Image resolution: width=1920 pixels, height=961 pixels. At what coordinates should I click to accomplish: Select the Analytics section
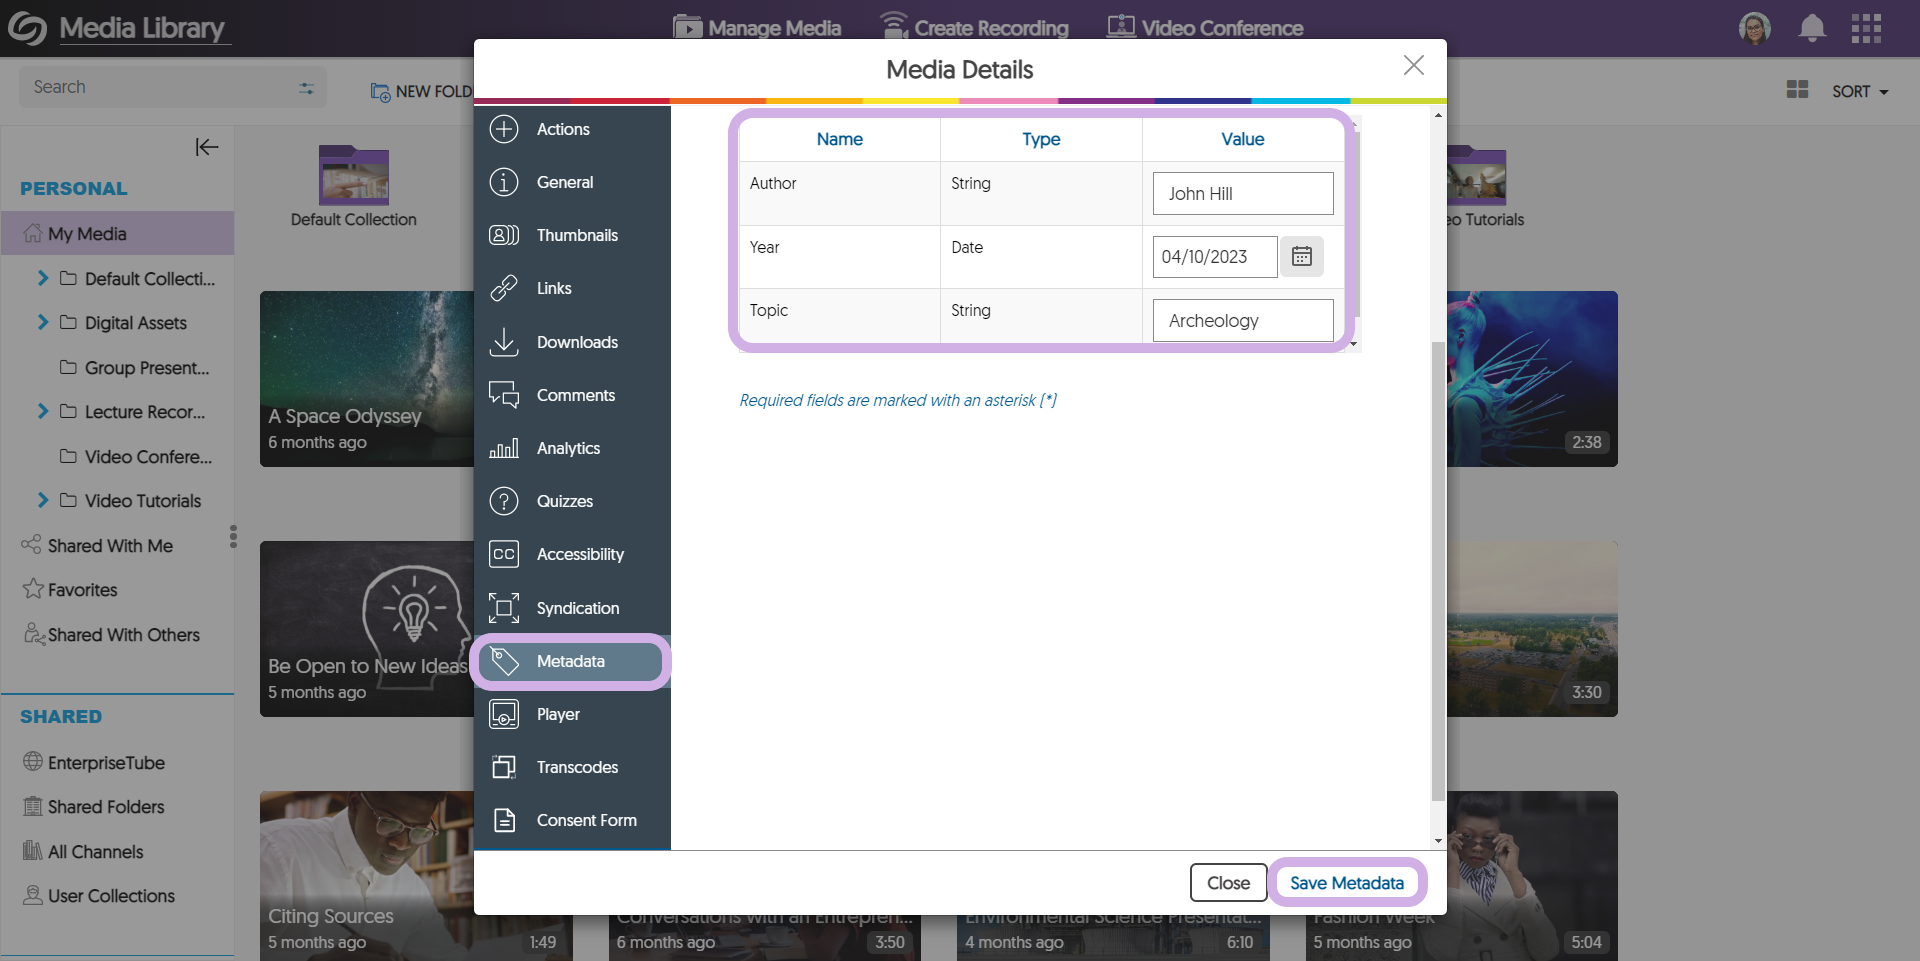pyautogui.click(x=567, y=448)
